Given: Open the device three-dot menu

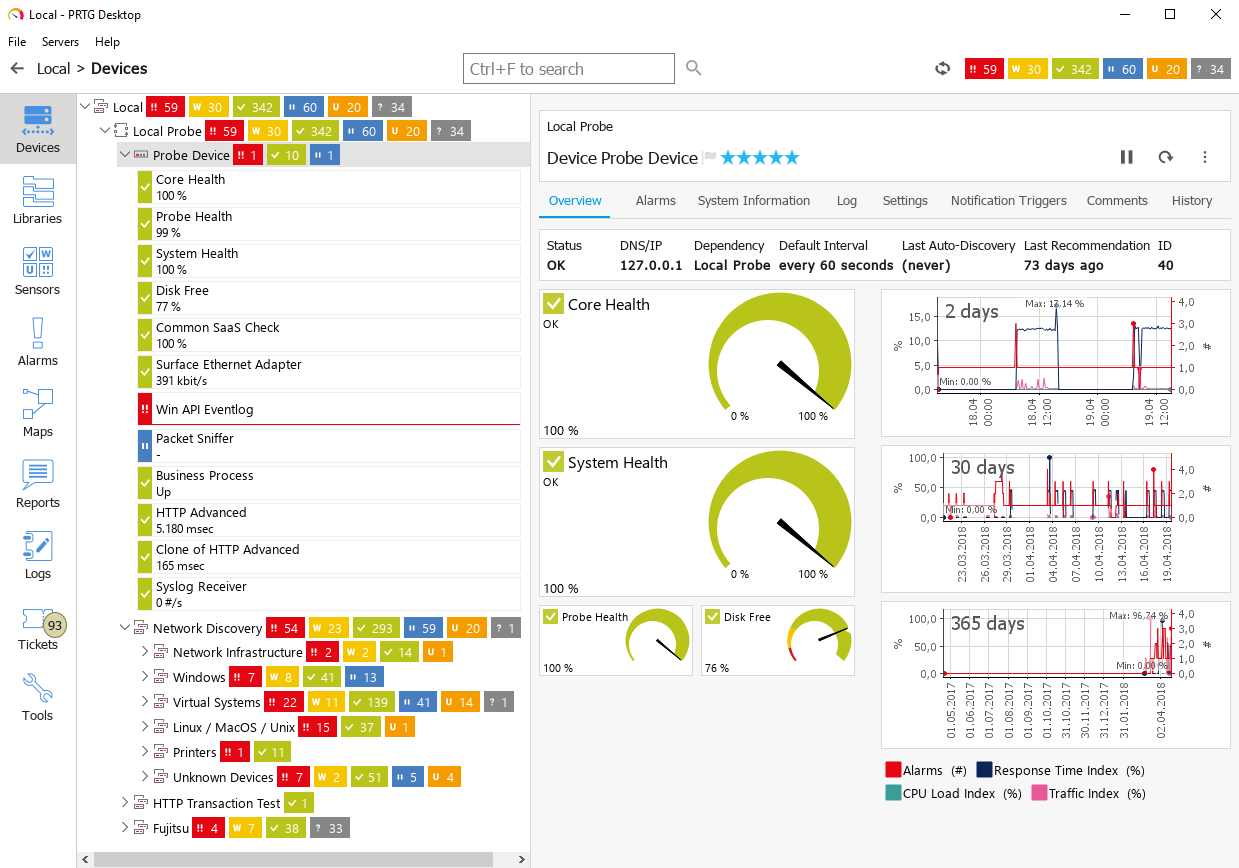Looking at the screenshot, I should click(x=1205, y=157).
